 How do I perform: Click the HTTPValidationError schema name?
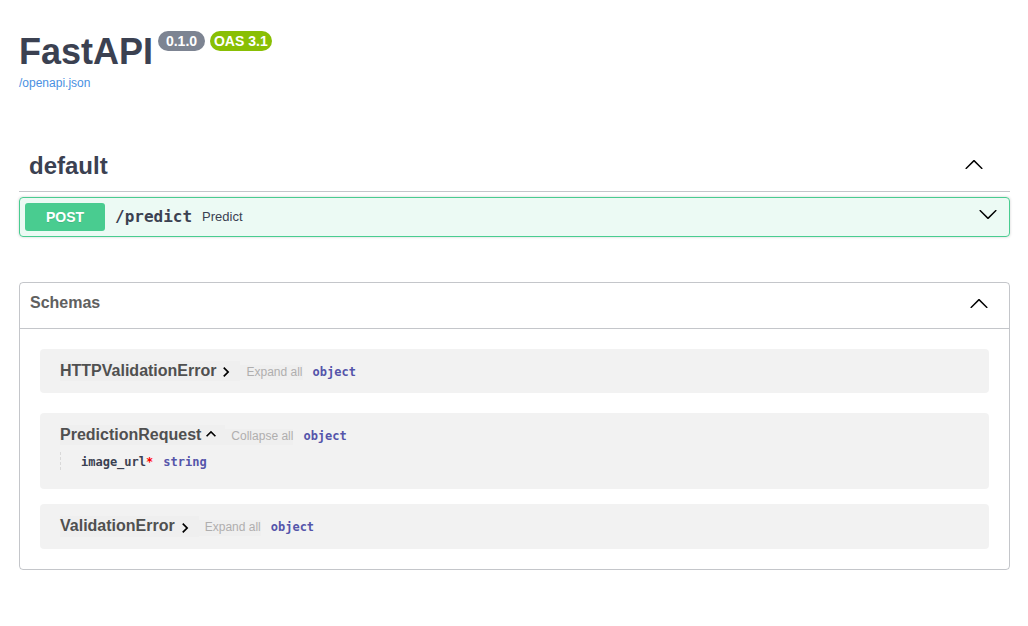[138, 370]
